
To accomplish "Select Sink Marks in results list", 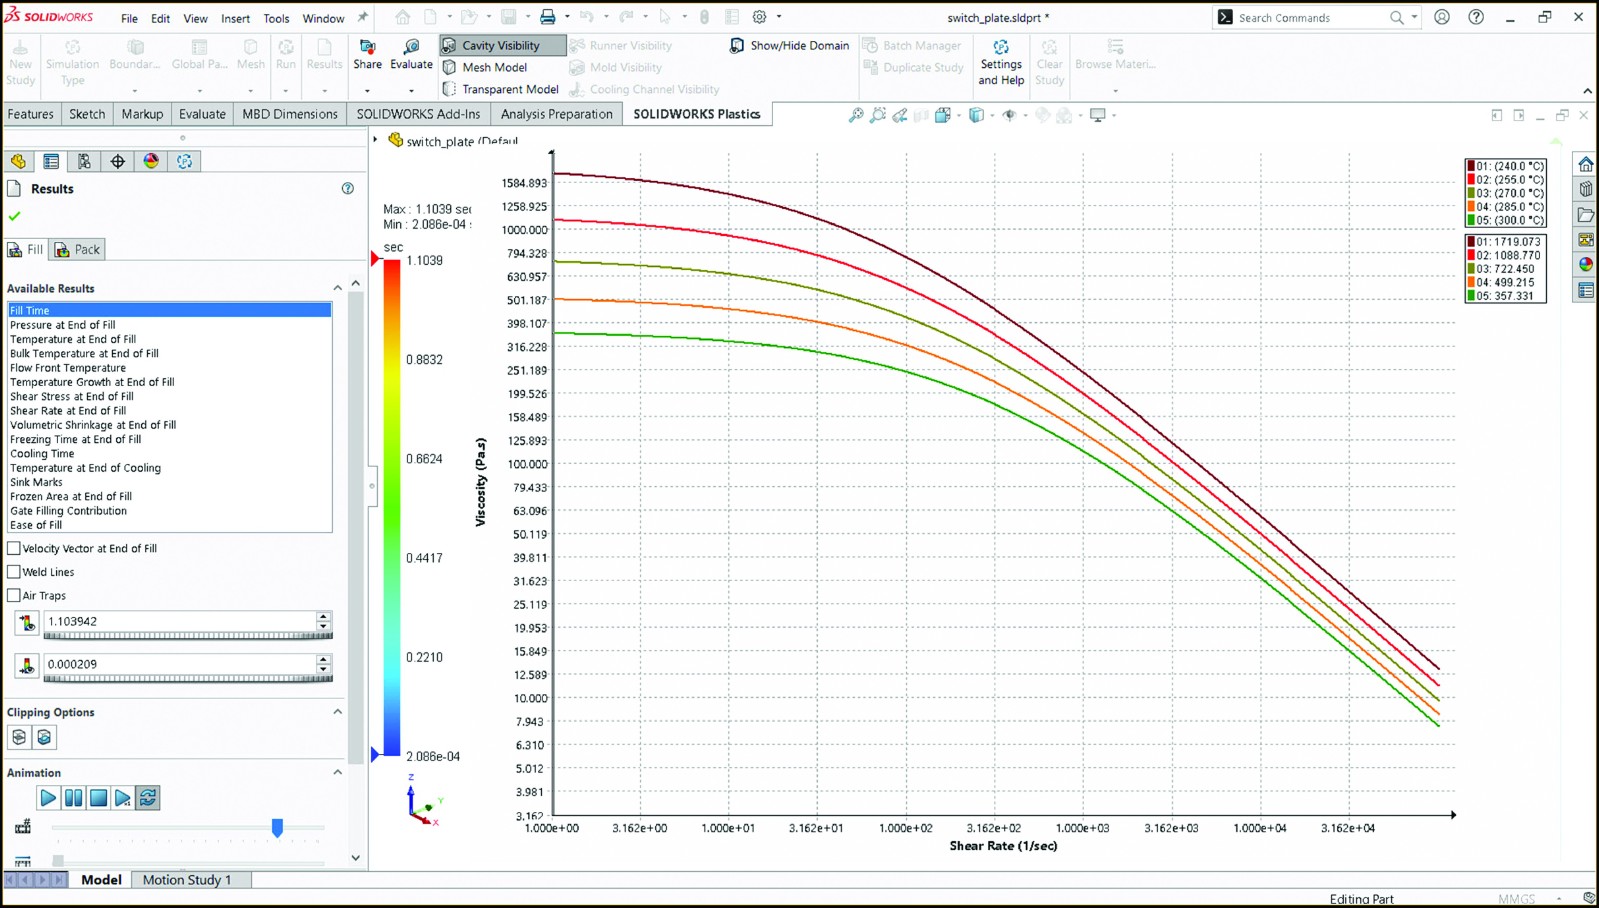I will coord(37,482).
